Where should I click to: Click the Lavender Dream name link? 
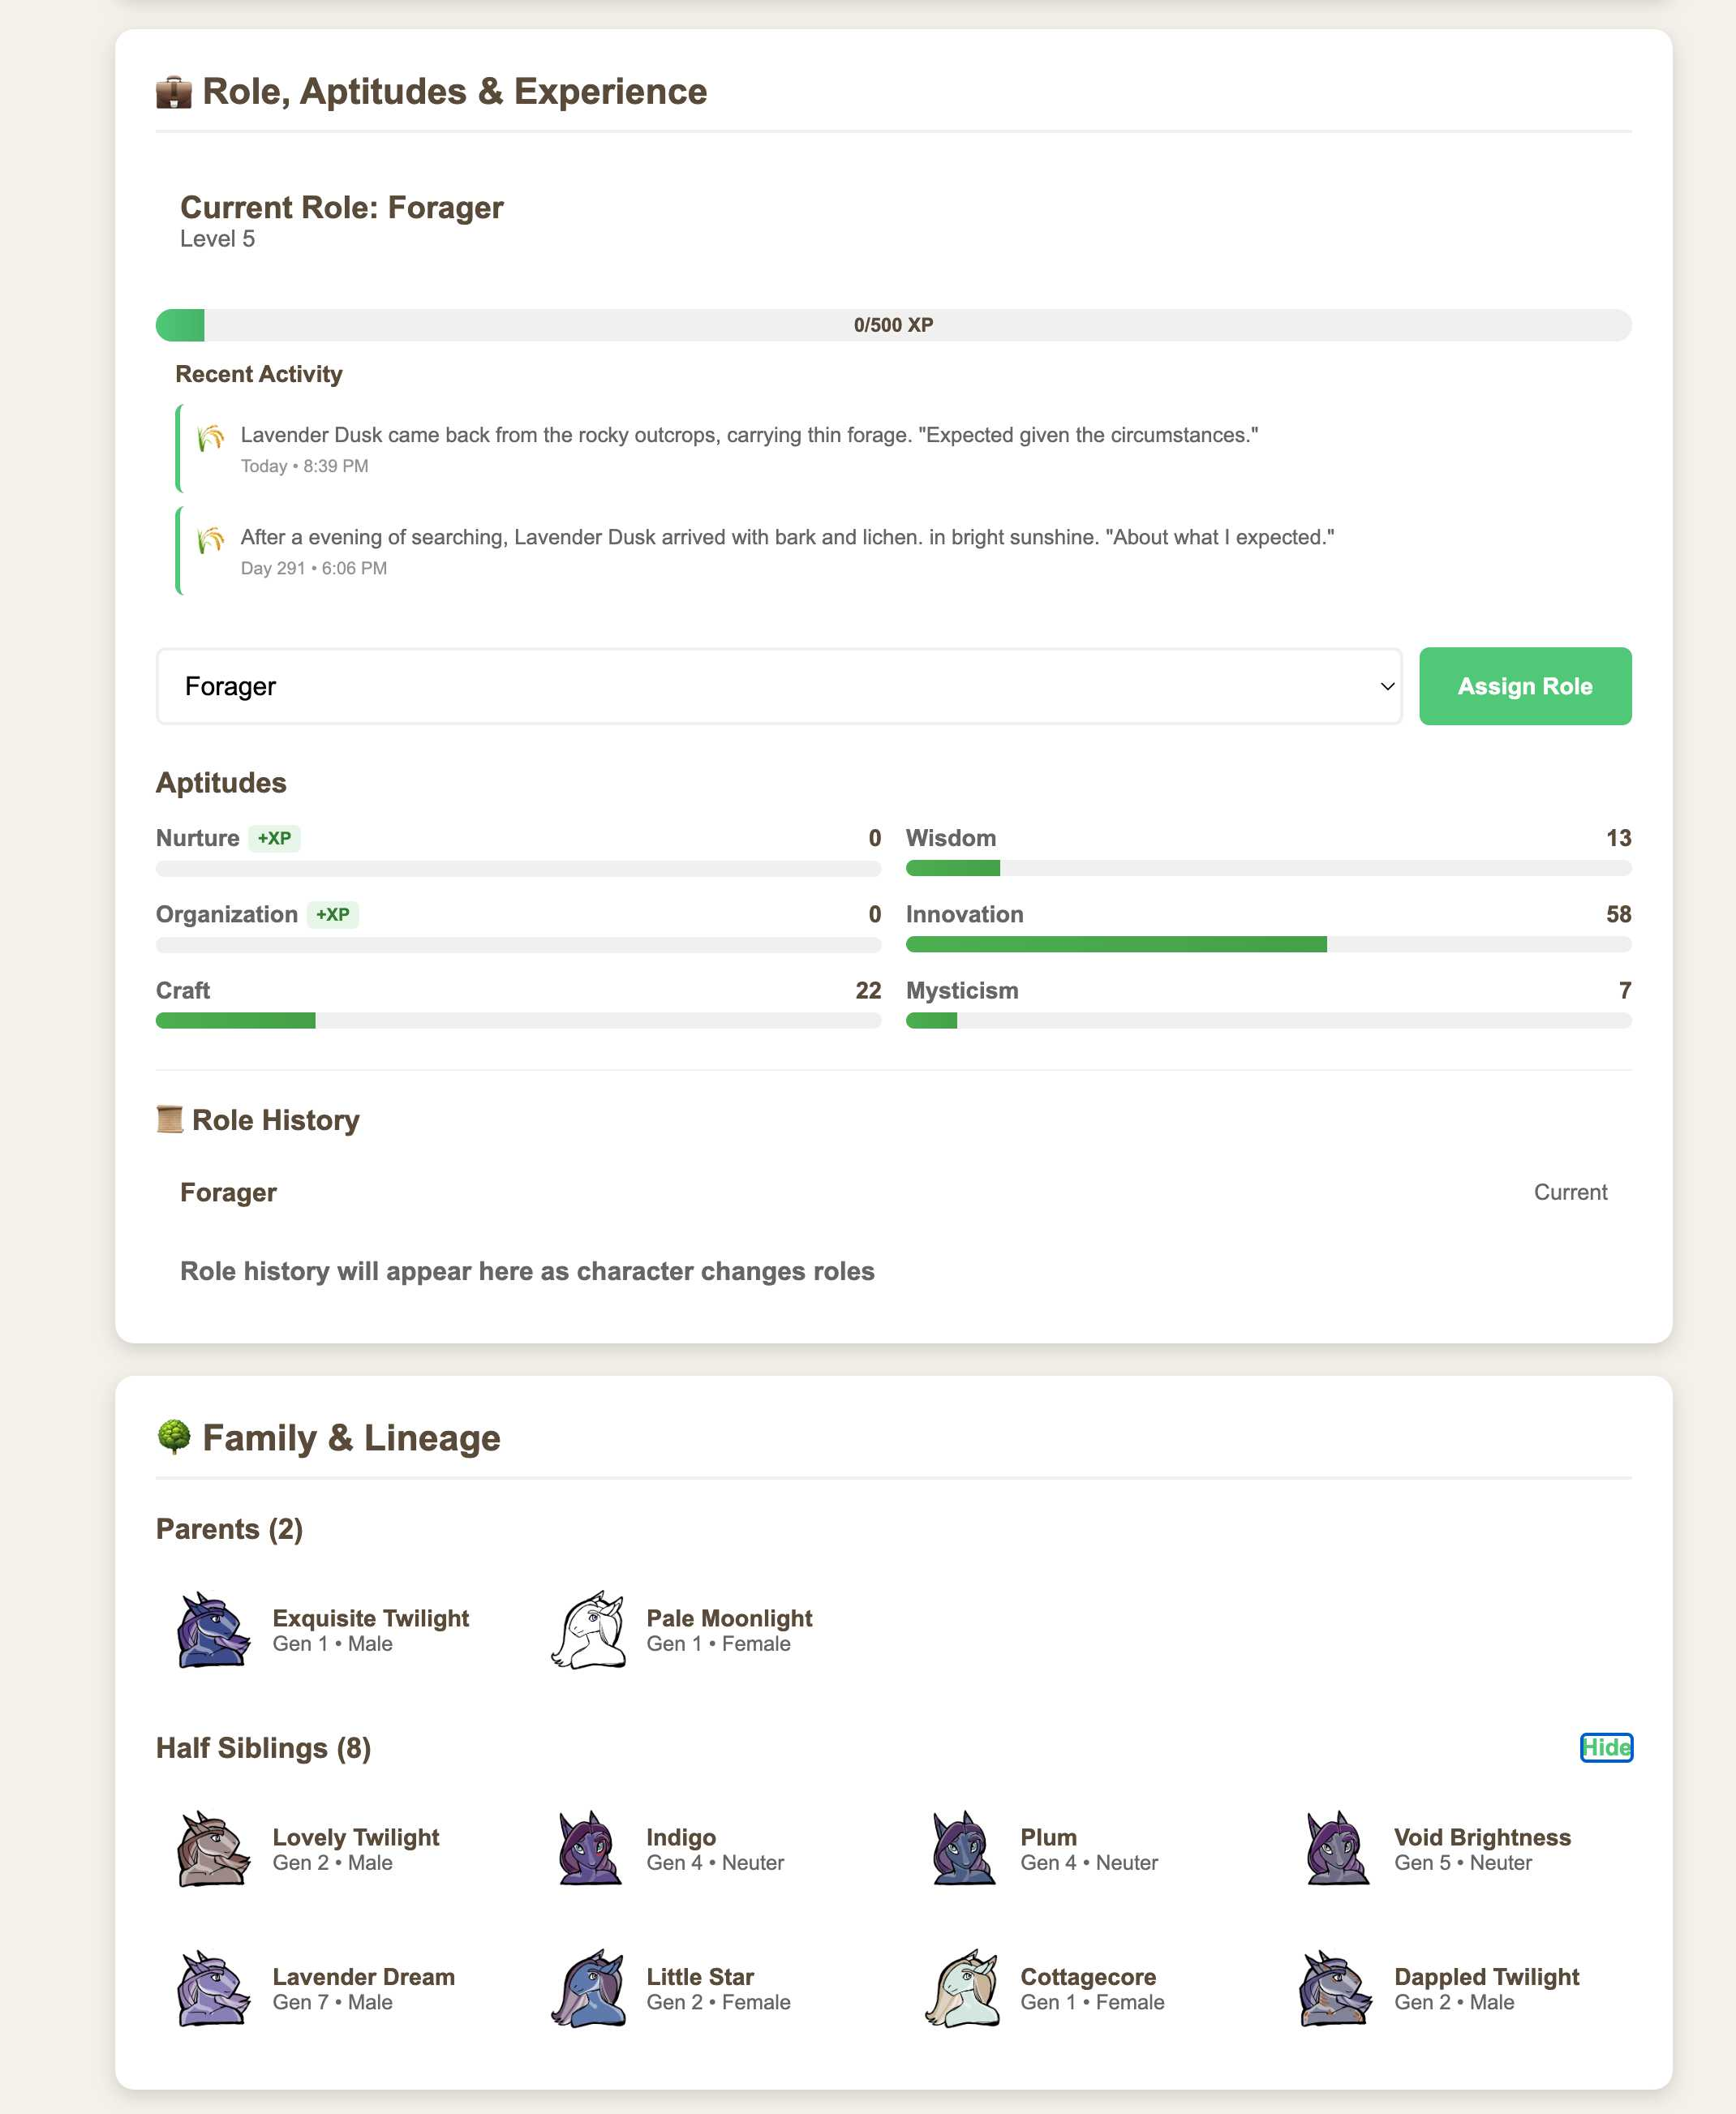pyautogui.click(x=363, y=1977)
